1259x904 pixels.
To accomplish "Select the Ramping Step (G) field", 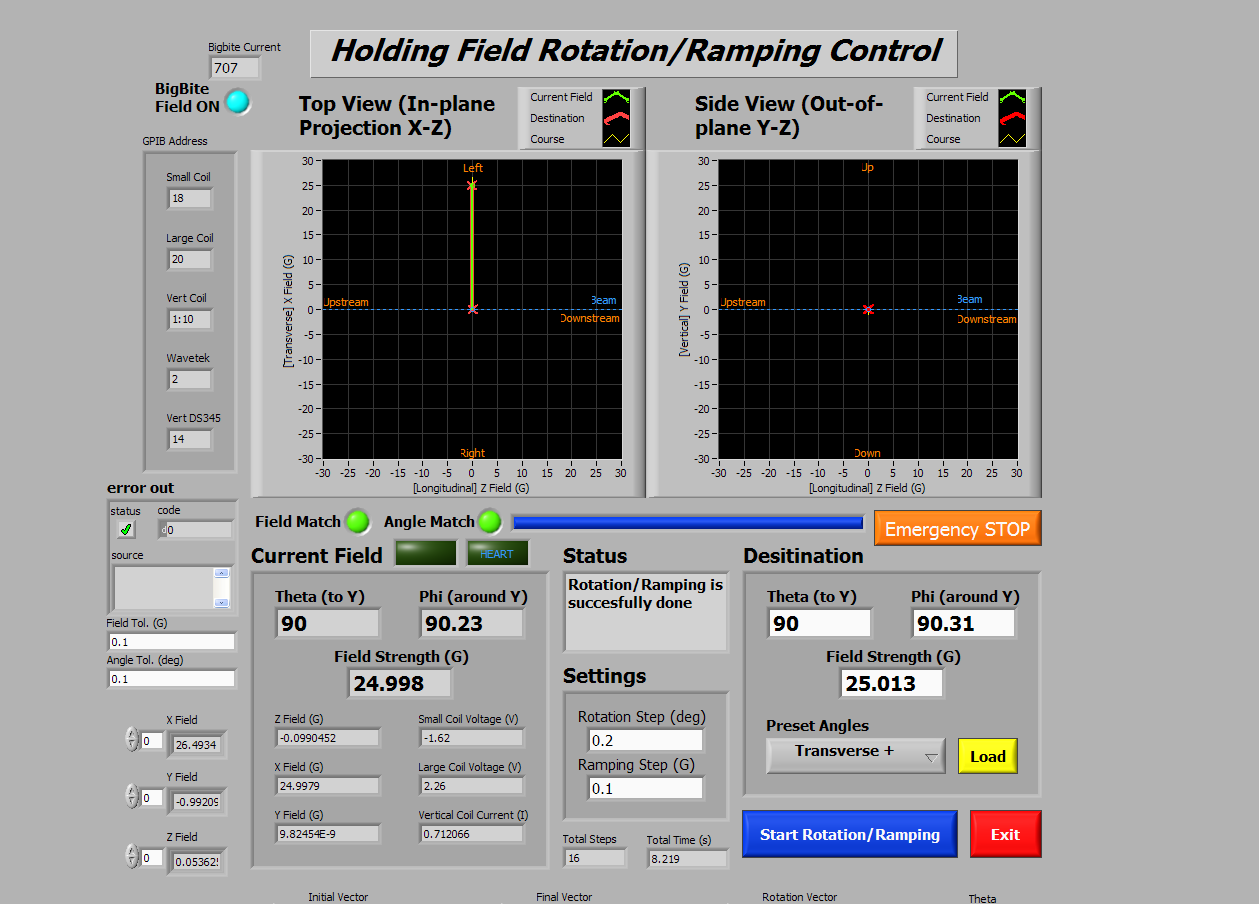I will tap(646, 788).
